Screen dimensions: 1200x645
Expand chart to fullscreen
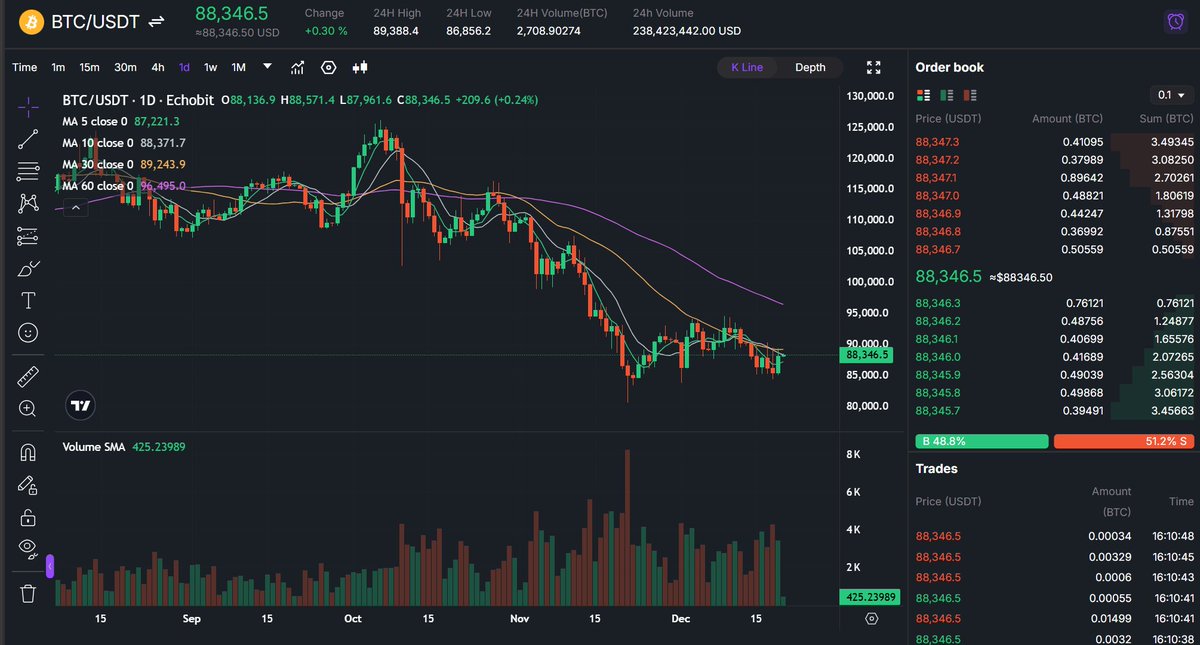coord(873,67)
